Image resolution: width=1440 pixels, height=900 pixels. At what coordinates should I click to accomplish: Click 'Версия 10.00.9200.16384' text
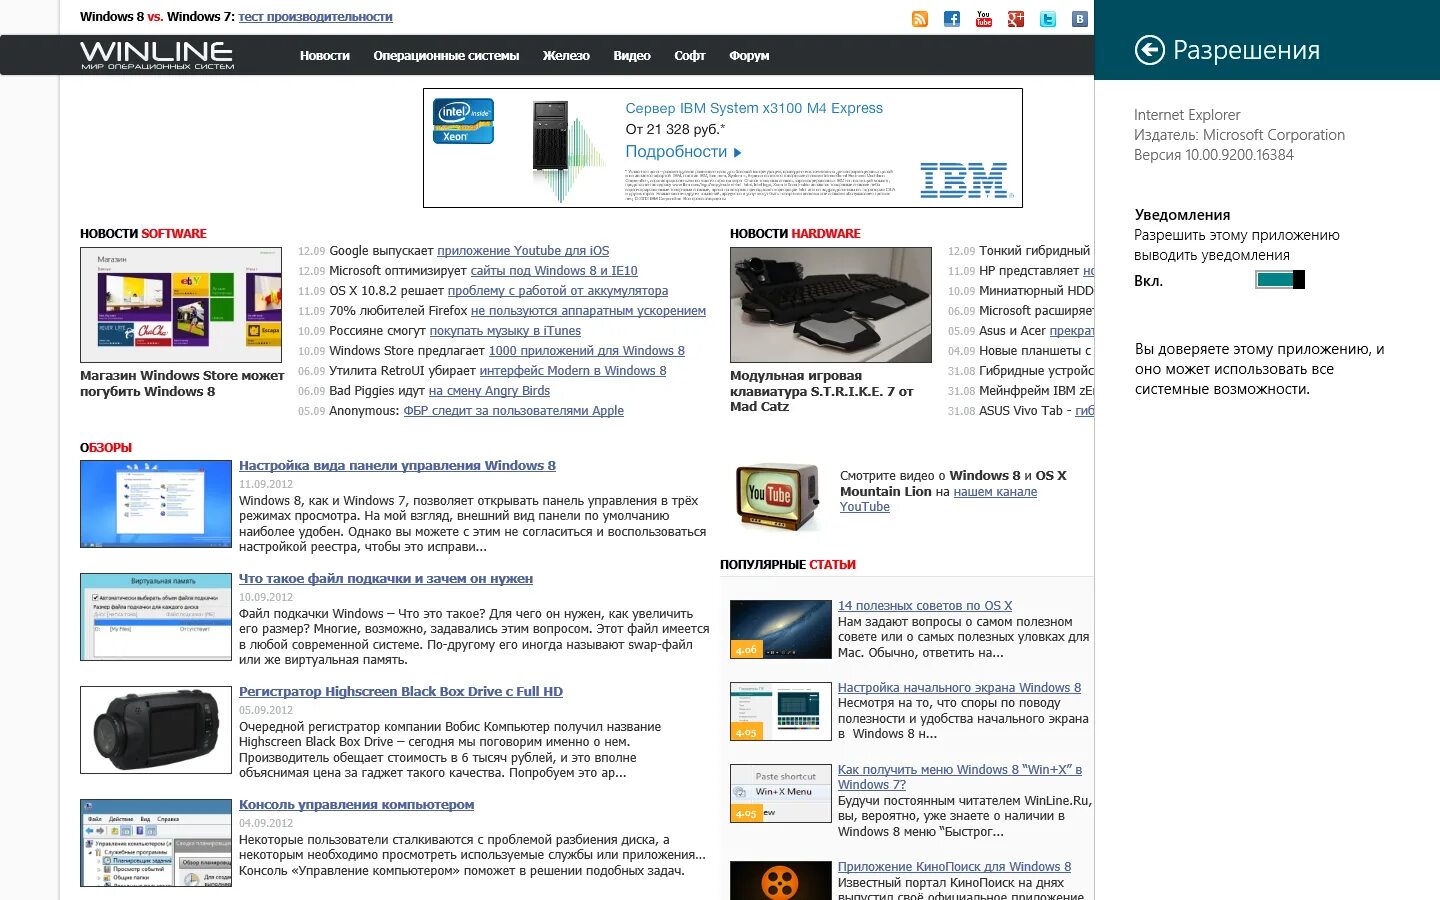[1213, 155]
